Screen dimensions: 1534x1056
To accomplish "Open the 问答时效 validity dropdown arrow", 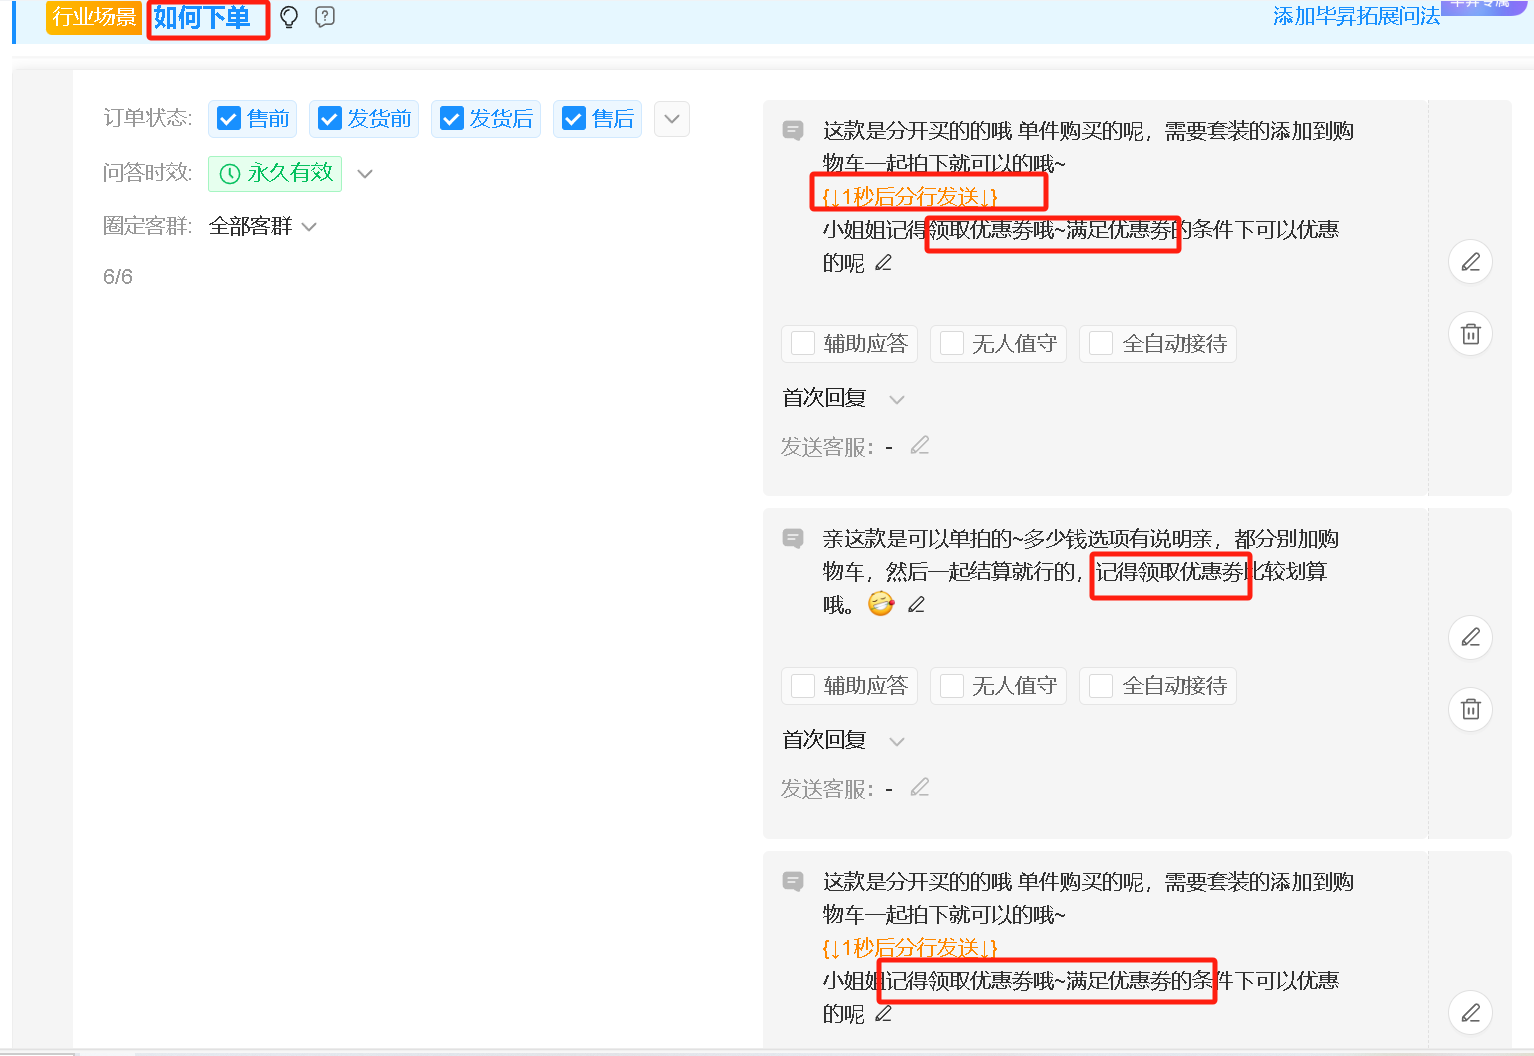I will [x=365, y=174].
